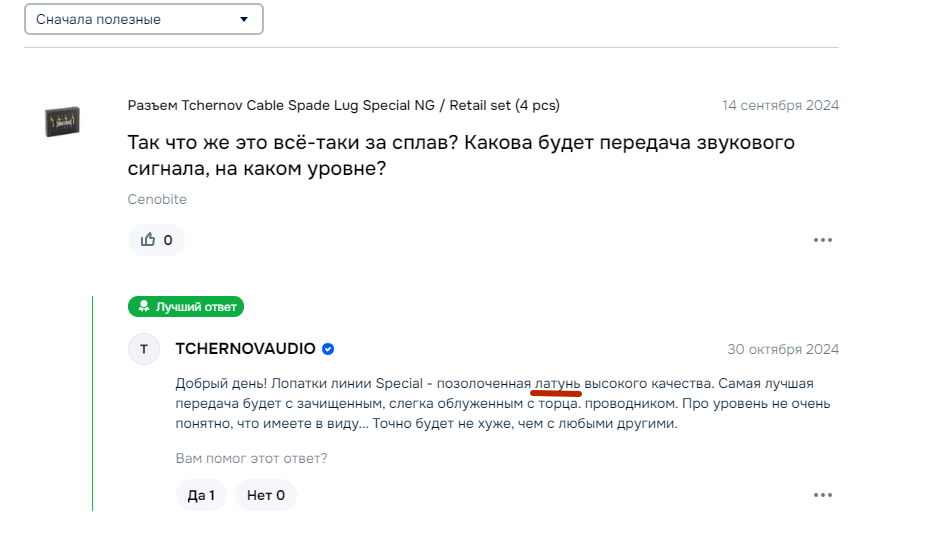Click the round "T" avatar icon
The image size is (951, 549).
point(144,349)
